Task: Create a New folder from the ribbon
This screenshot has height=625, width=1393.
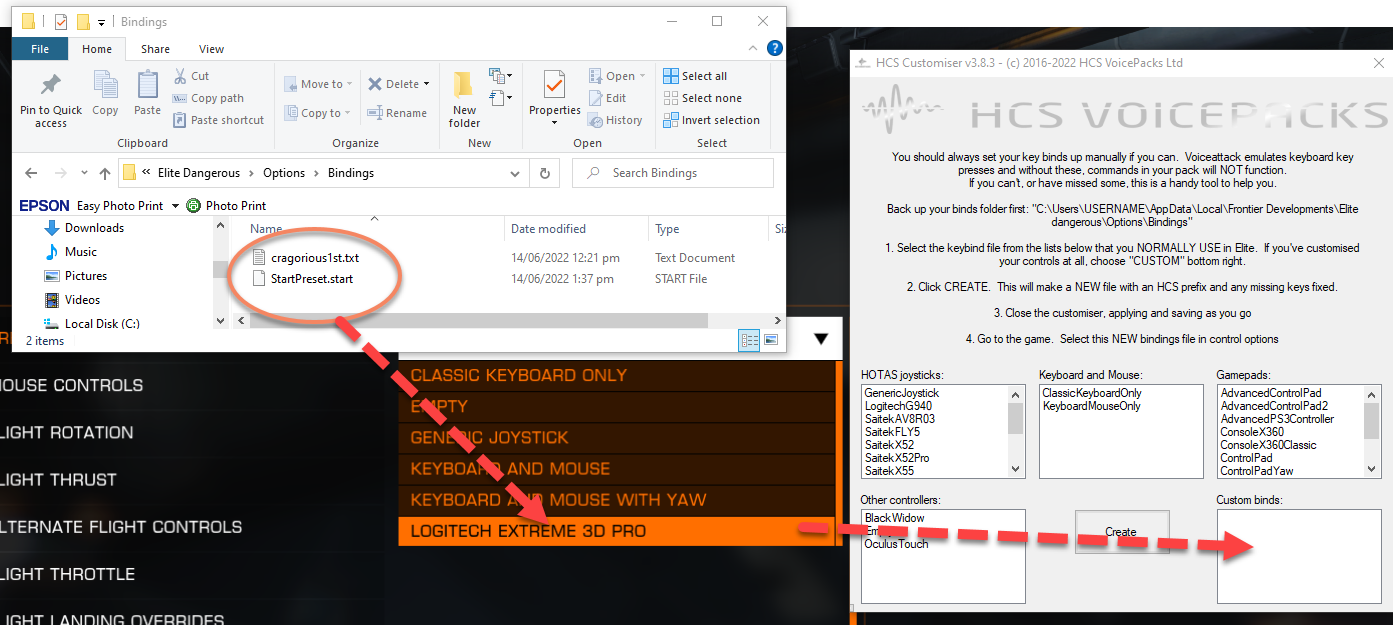Action: point(464,99)
